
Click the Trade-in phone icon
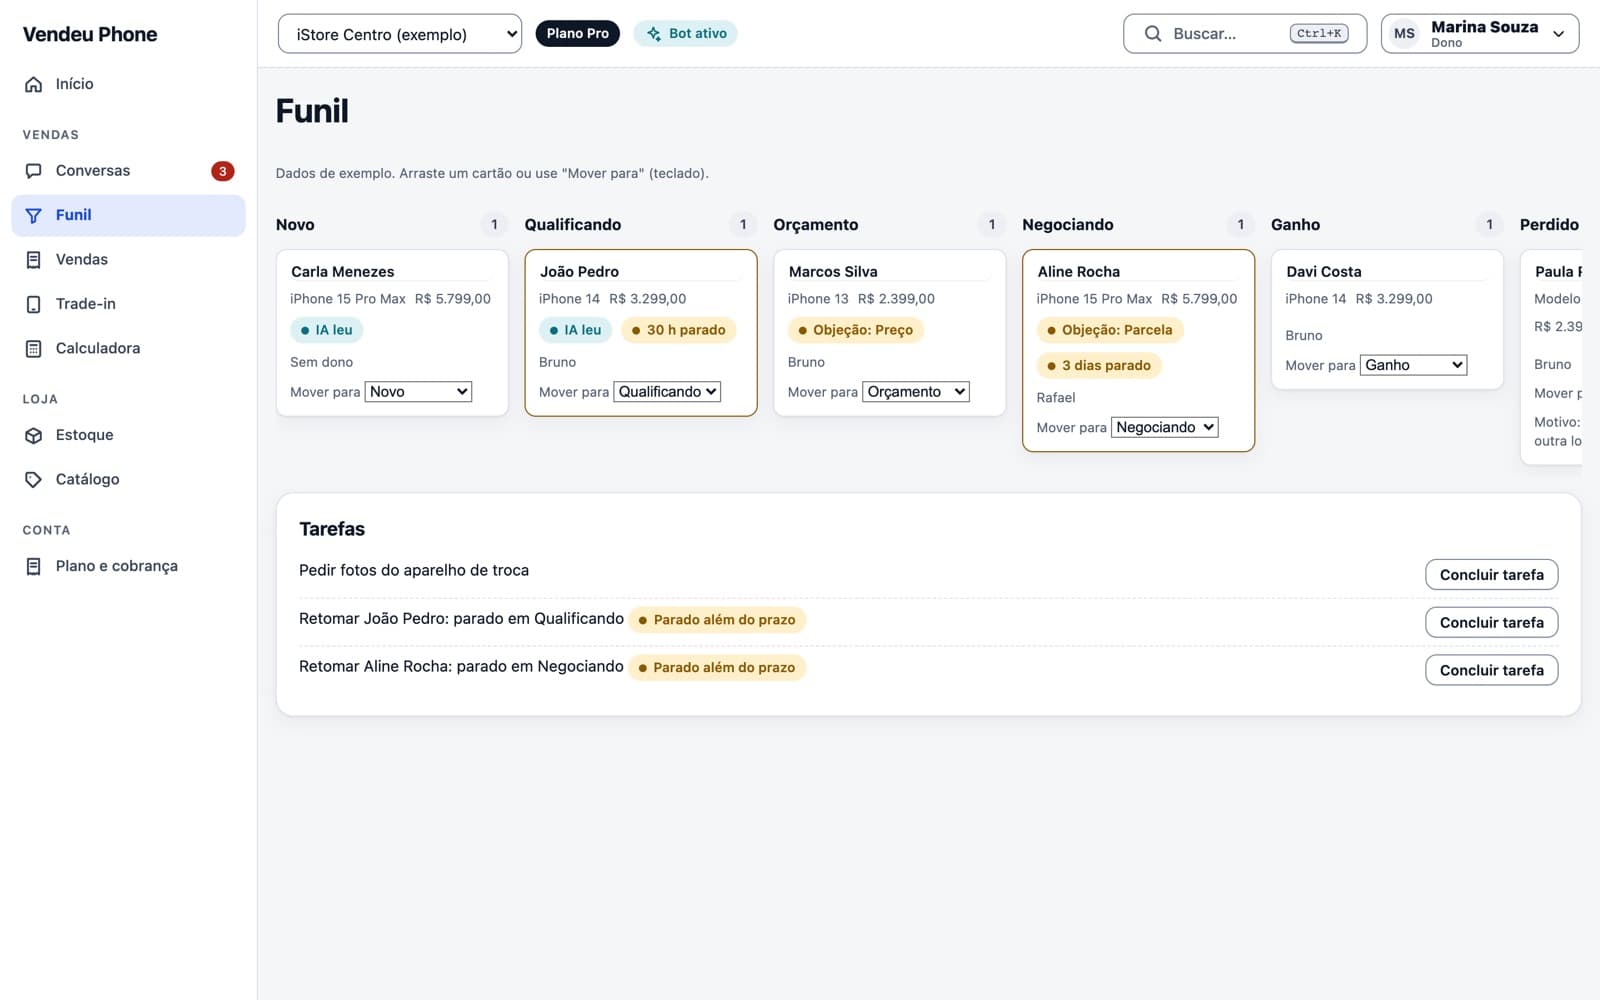[x=33, y=304]
